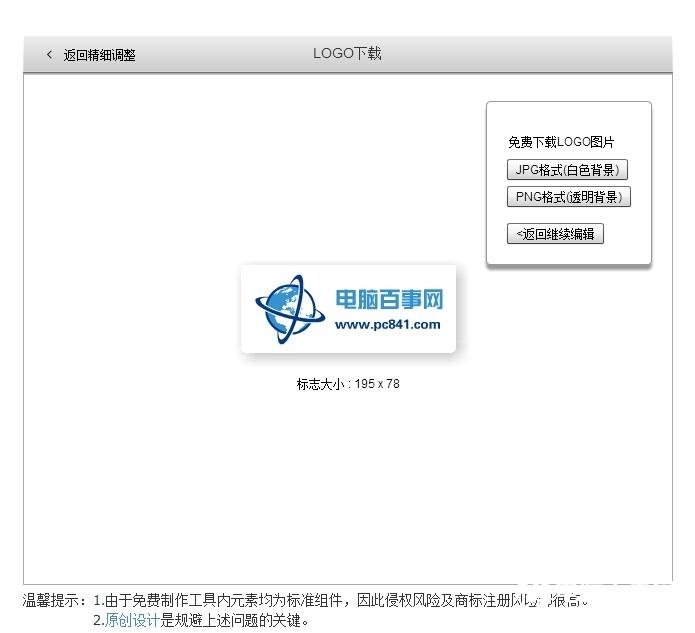Click the back chevron arrow icon
This screenshot has height=633, width=695.
(49, 55)
